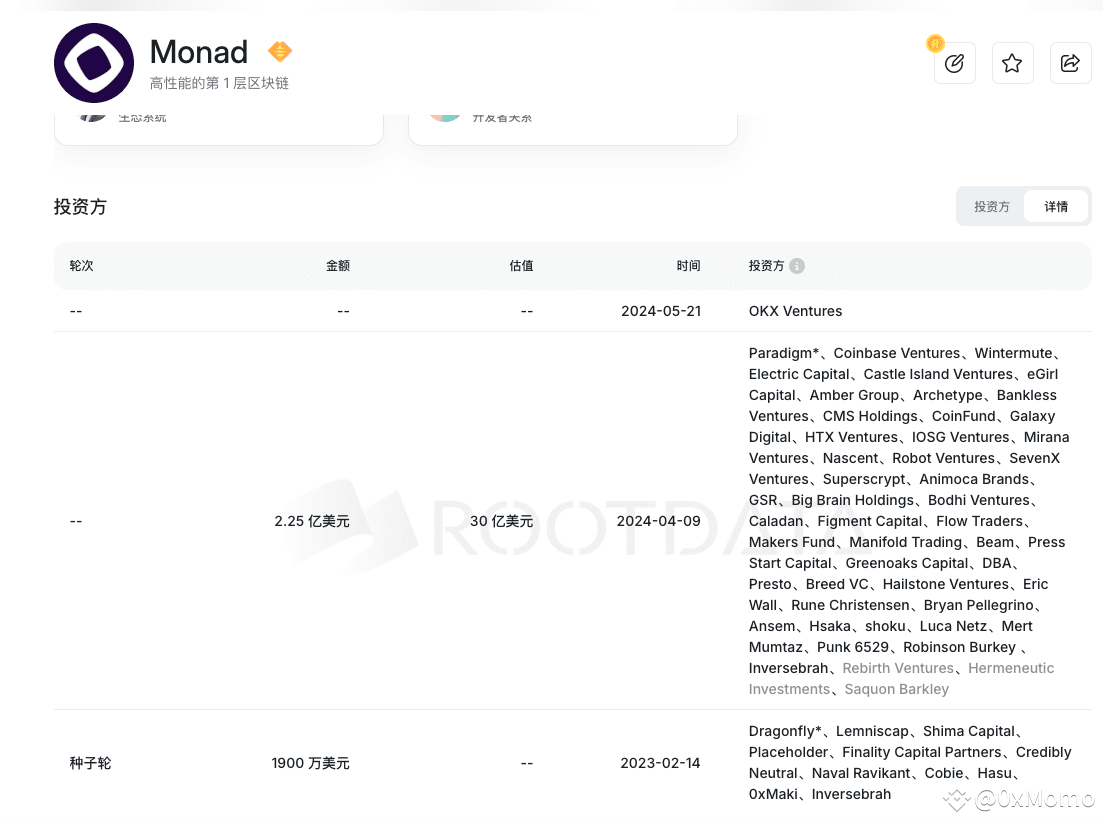Viewport: 1103px width, 821px height.
Task: Click the edit pencil icon
Action: click(x=955, y=63)
